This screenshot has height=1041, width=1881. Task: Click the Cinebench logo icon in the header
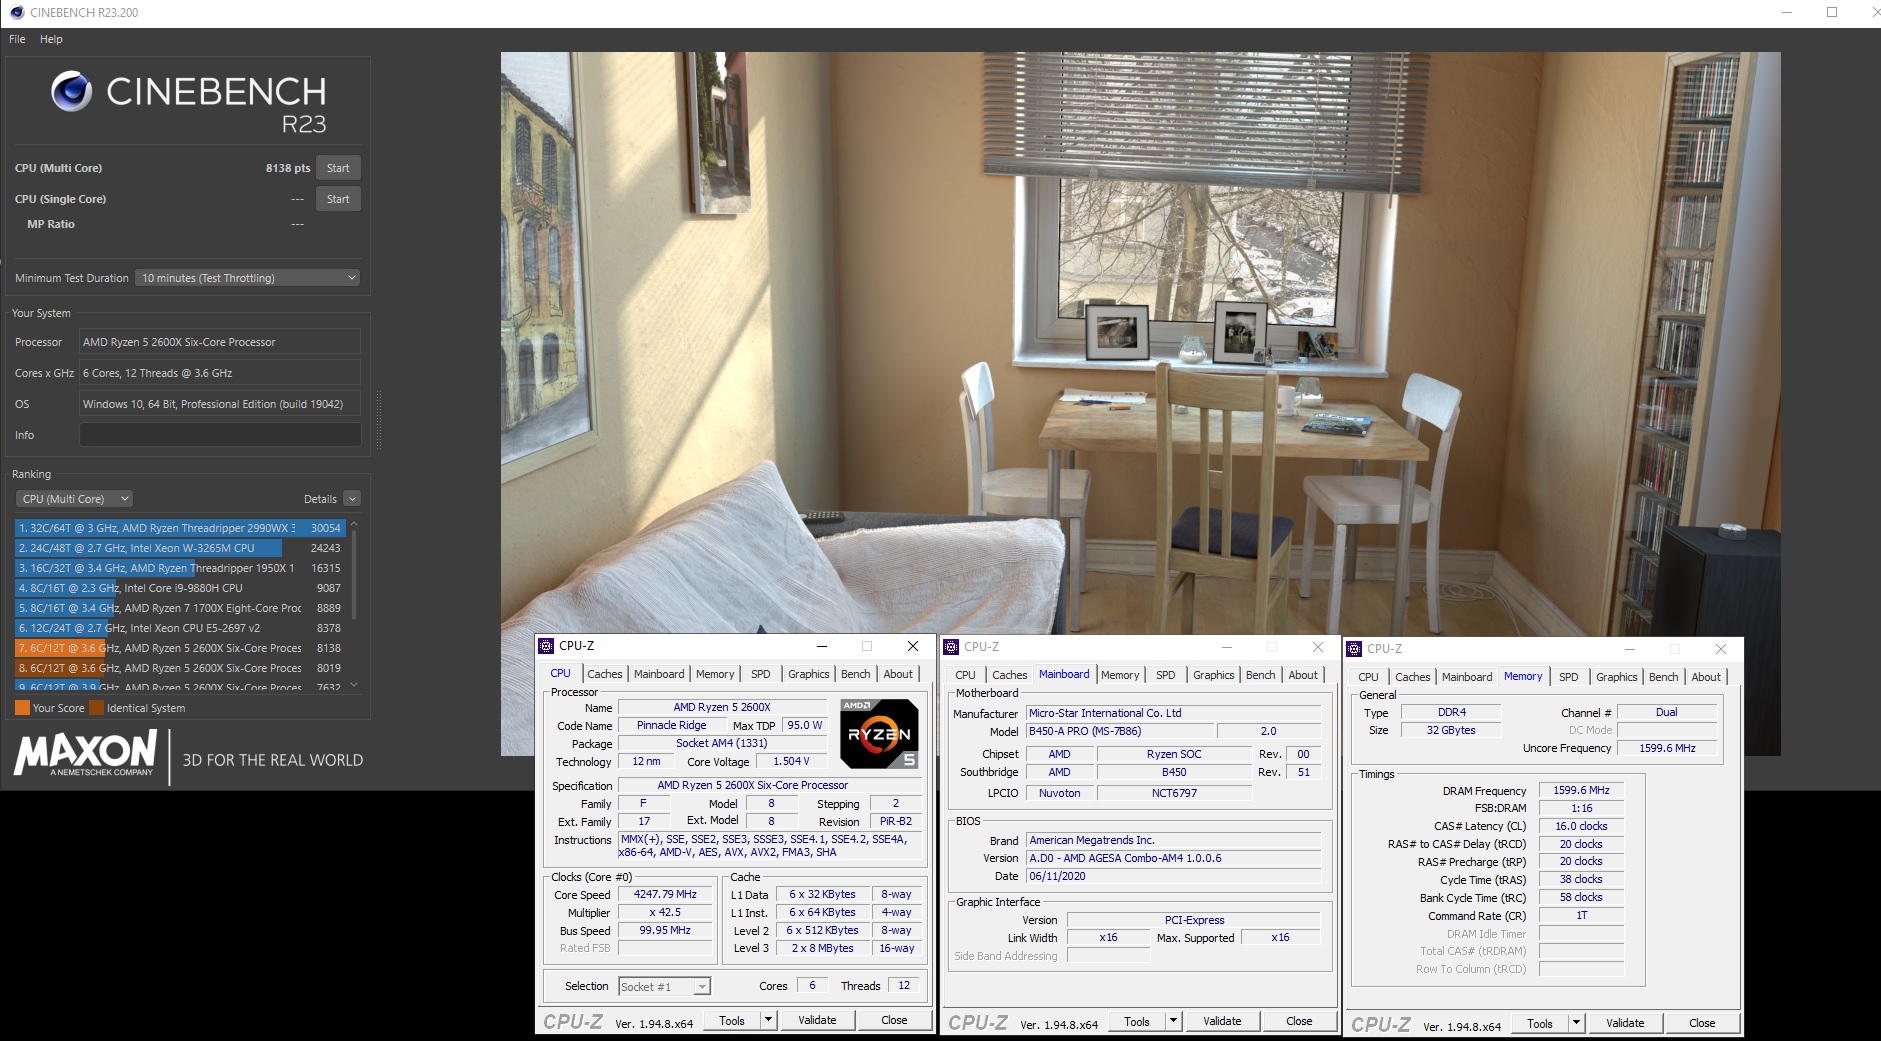(72, 91)
